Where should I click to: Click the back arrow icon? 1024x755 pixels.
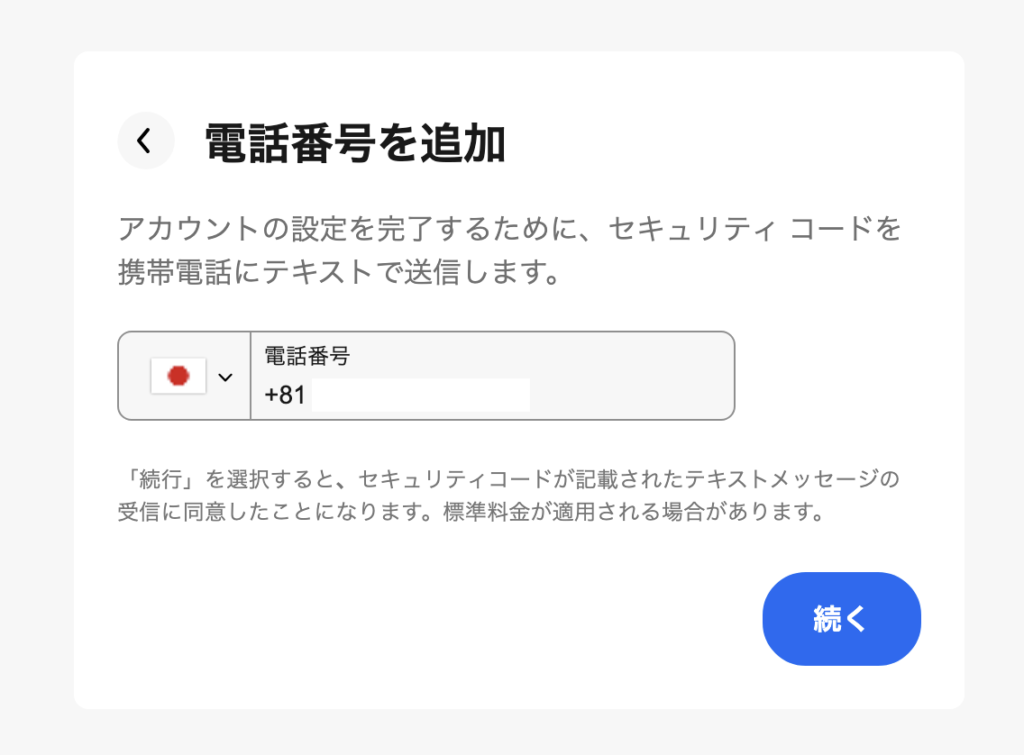[145, 142]
